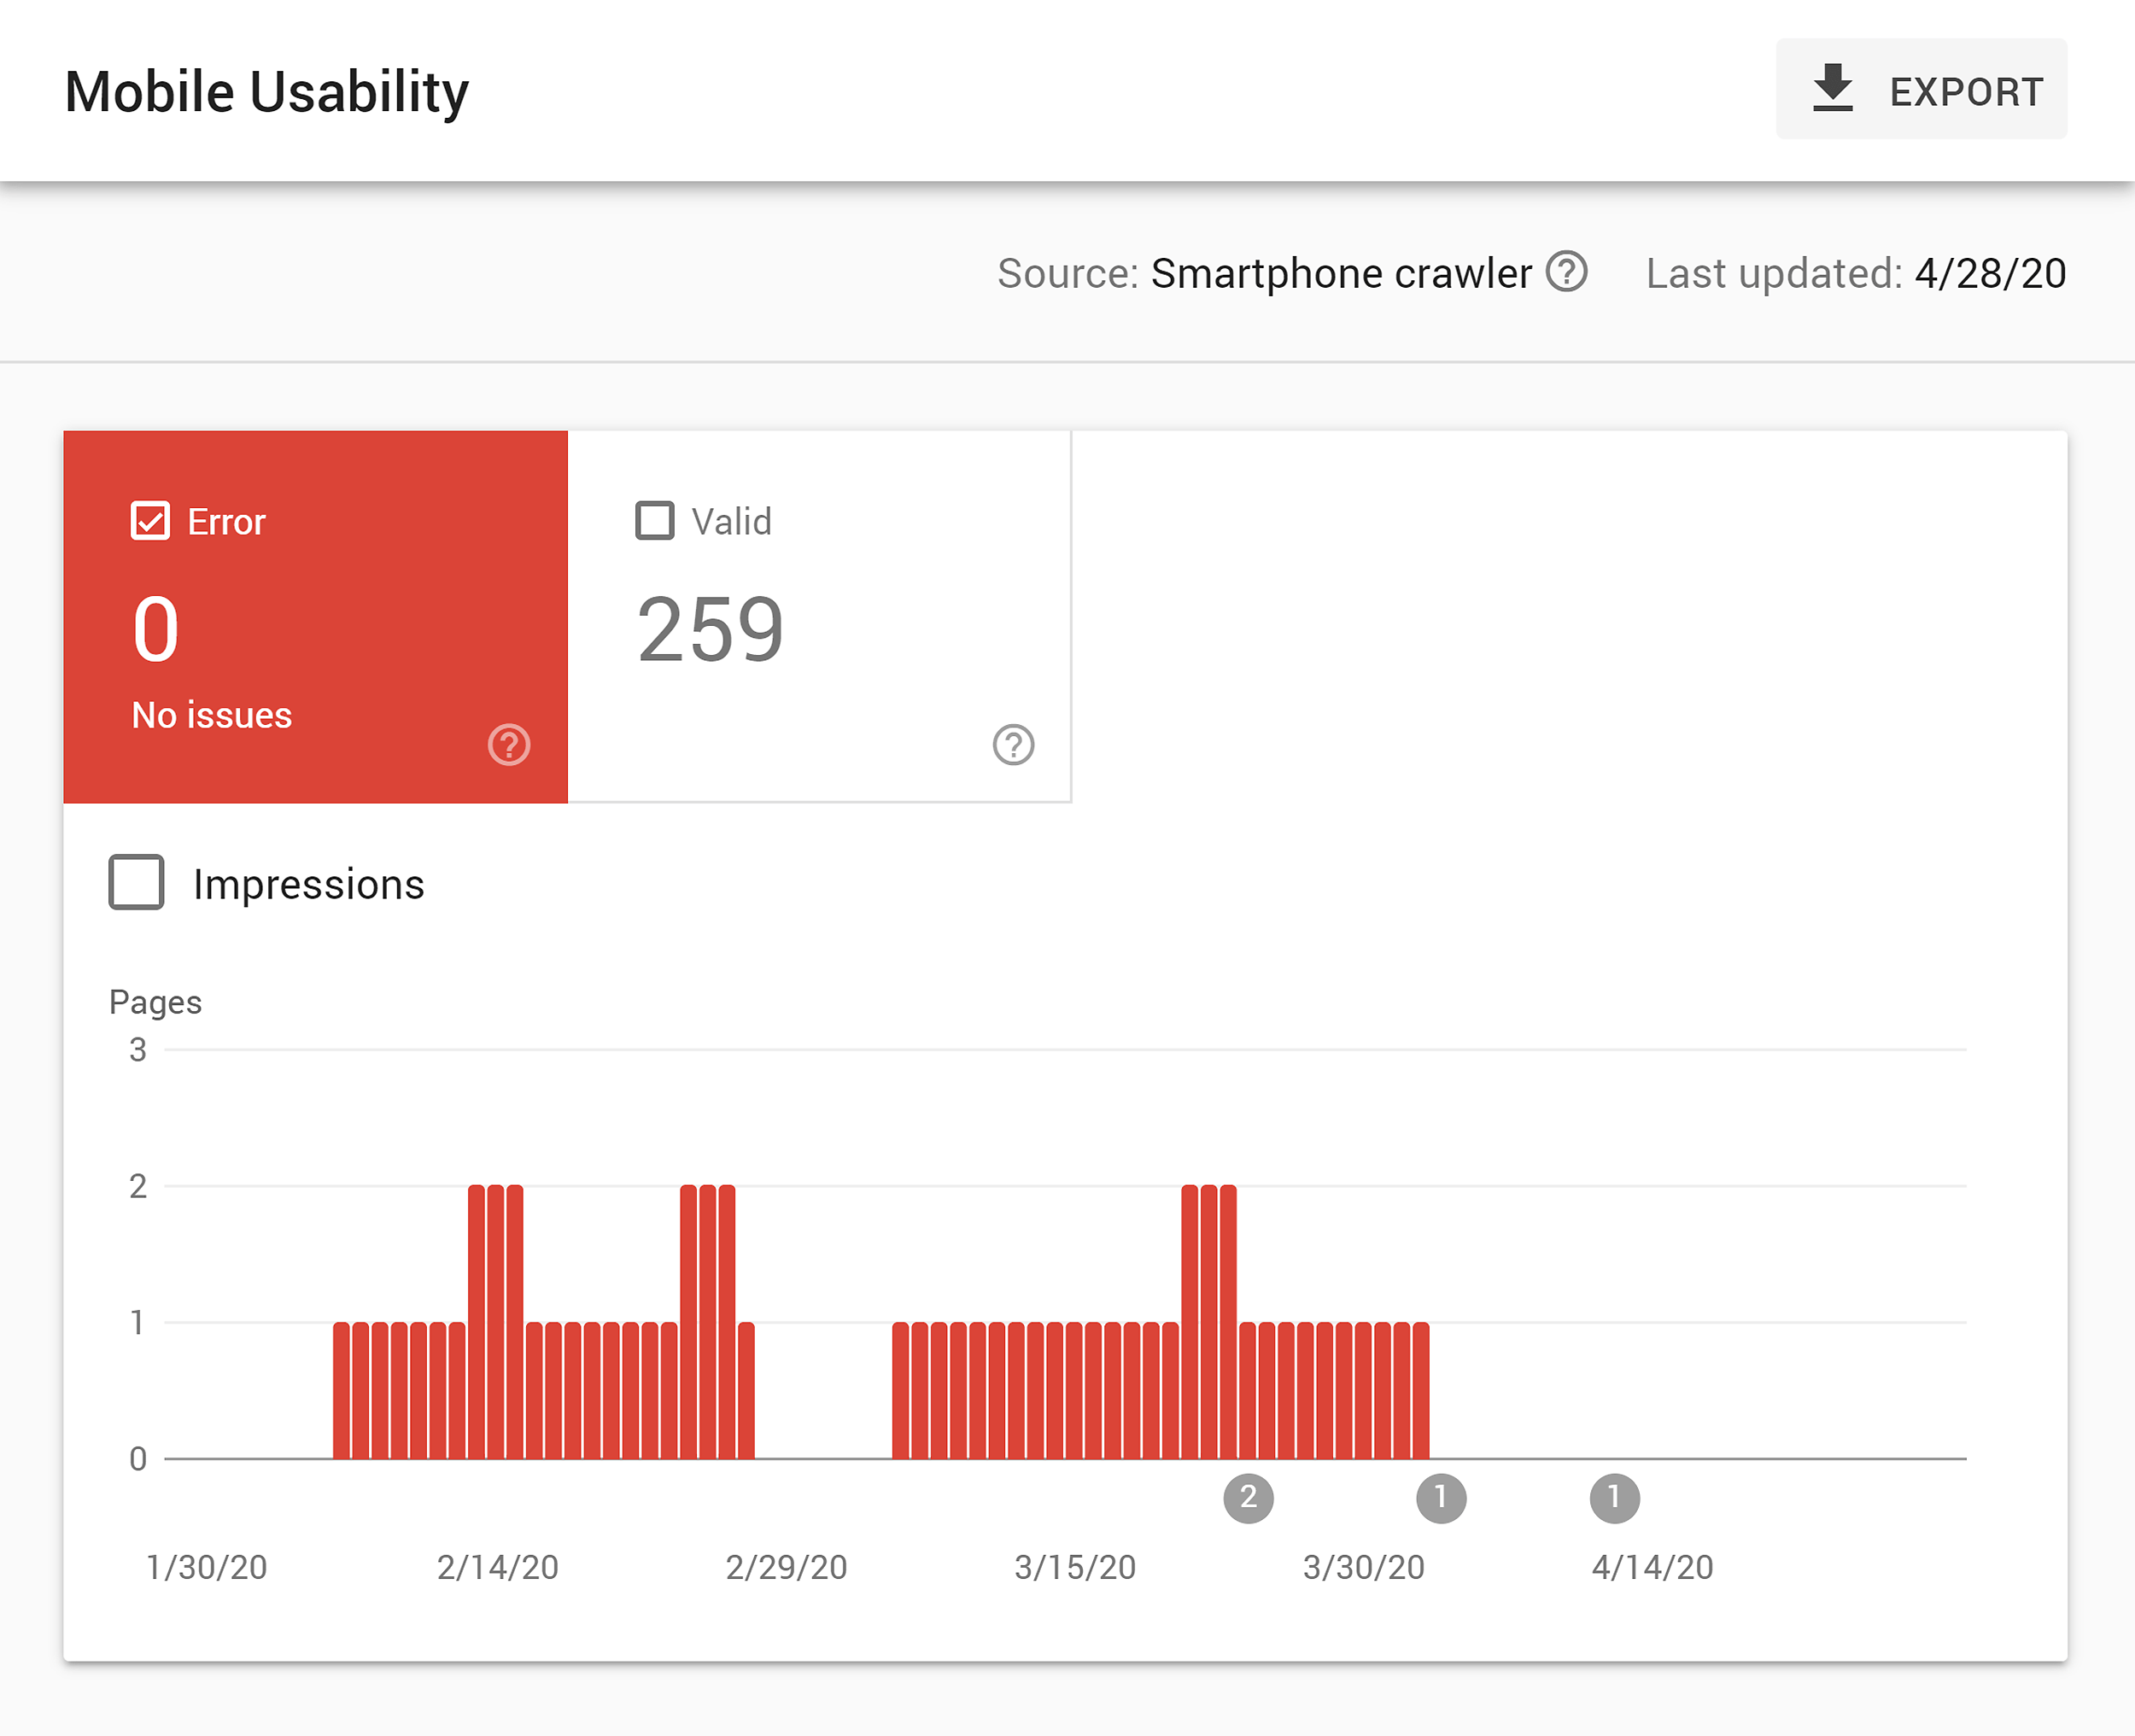The image size is (2135, 1736).
Task: Click the annotation marker labeled 2
Action: [x=1248, y=1498]
